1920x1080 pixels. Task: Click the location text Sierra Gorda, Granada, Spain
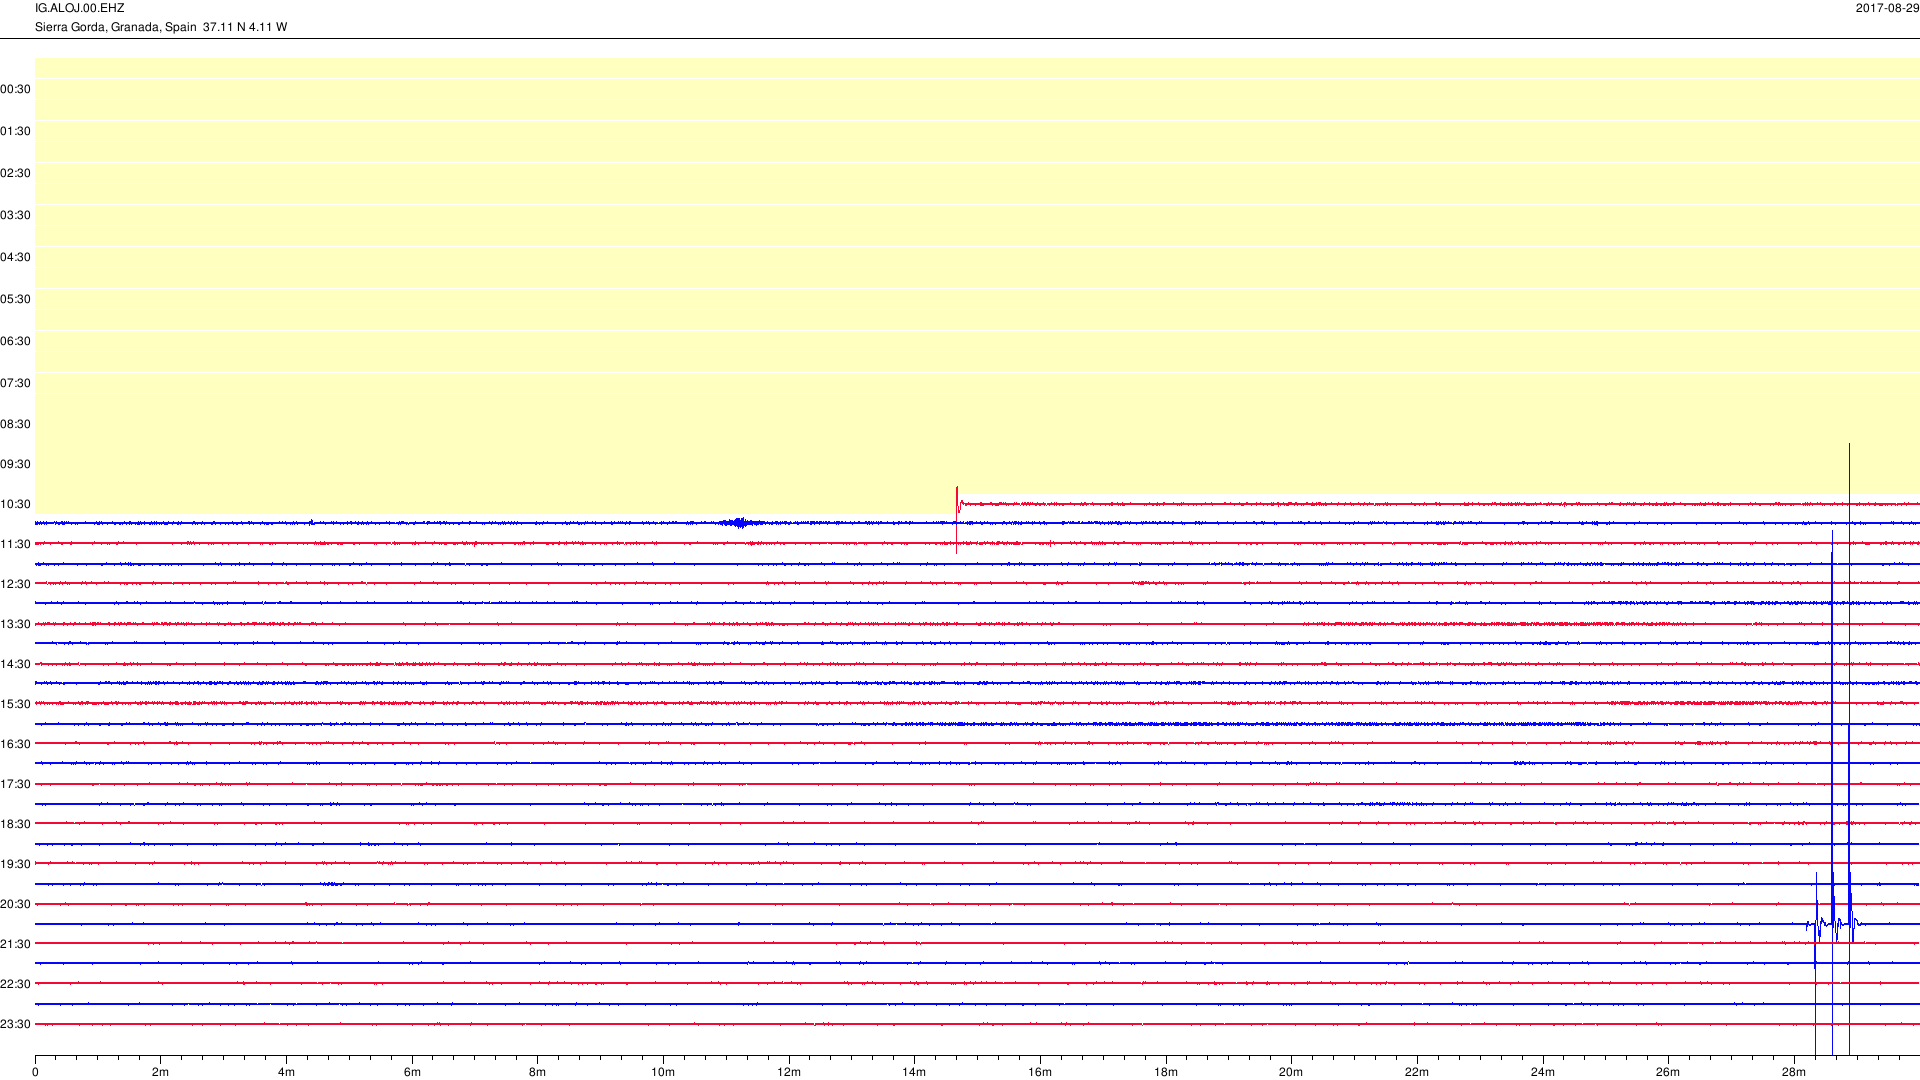coord(116,27)
